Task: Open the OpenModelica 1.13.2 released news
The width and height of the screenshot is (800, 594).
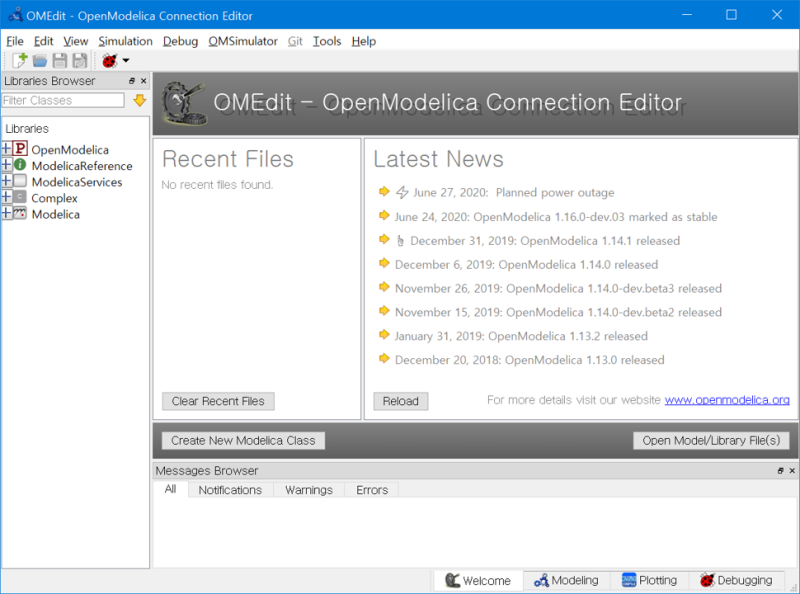Action: pos(521,336)
